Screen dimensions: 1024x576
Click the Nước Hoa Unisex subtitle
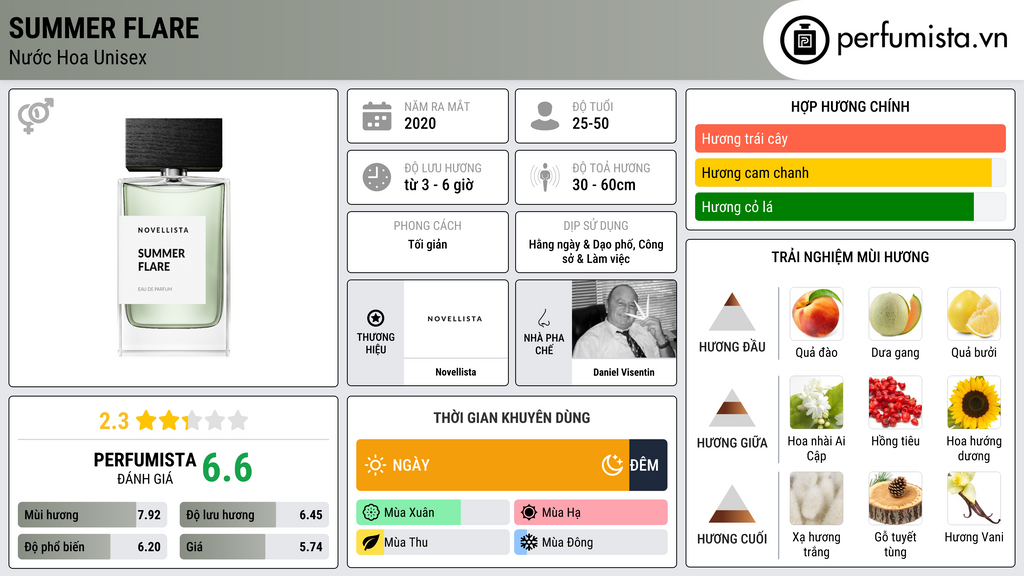click(78, 58)
